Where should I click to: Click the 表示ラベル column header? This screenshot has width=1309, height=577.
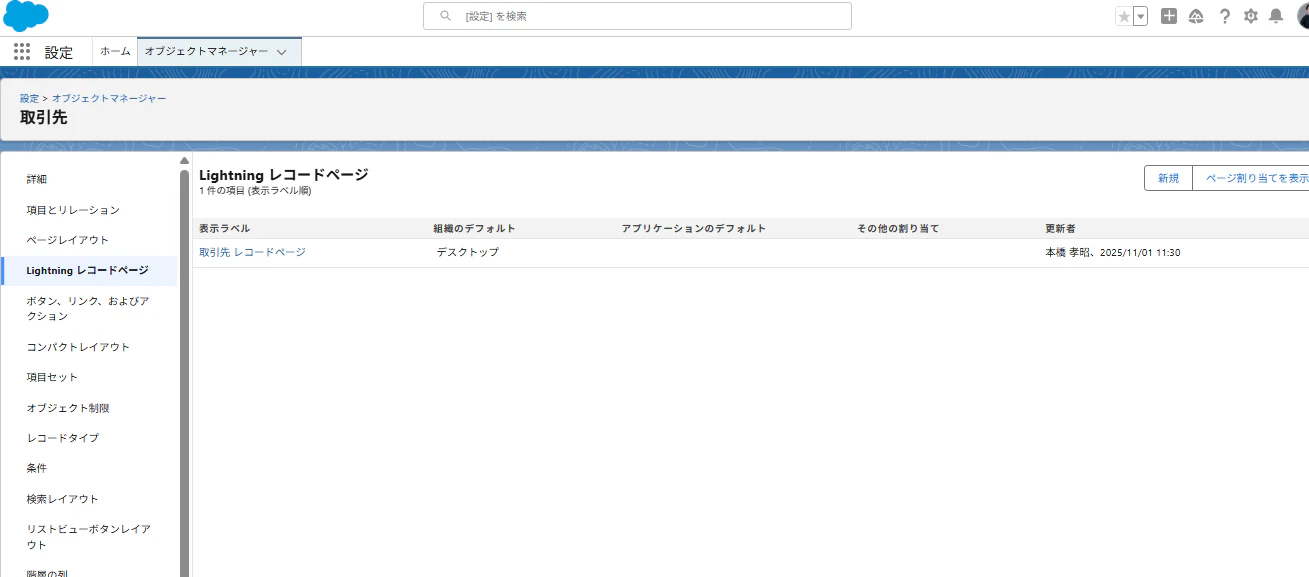[225, 229]
